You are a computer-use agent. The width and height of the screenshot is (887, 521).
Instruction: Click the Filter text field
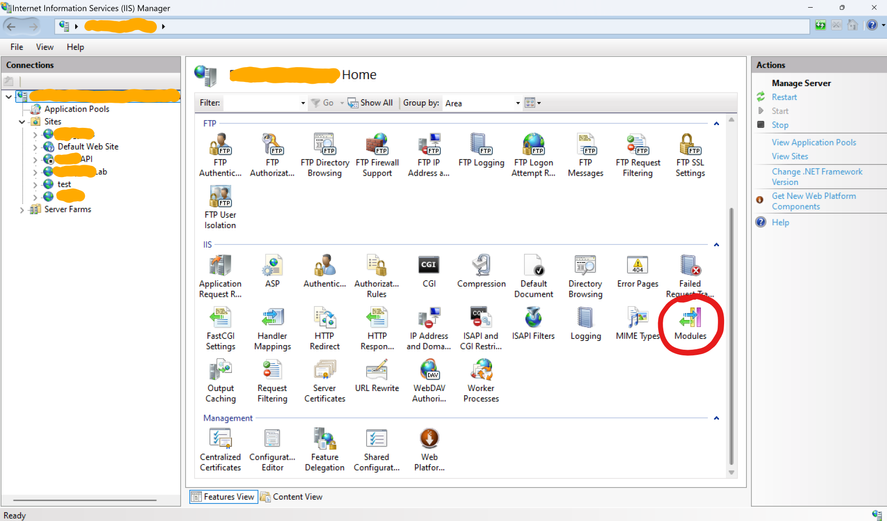(260, 103)
